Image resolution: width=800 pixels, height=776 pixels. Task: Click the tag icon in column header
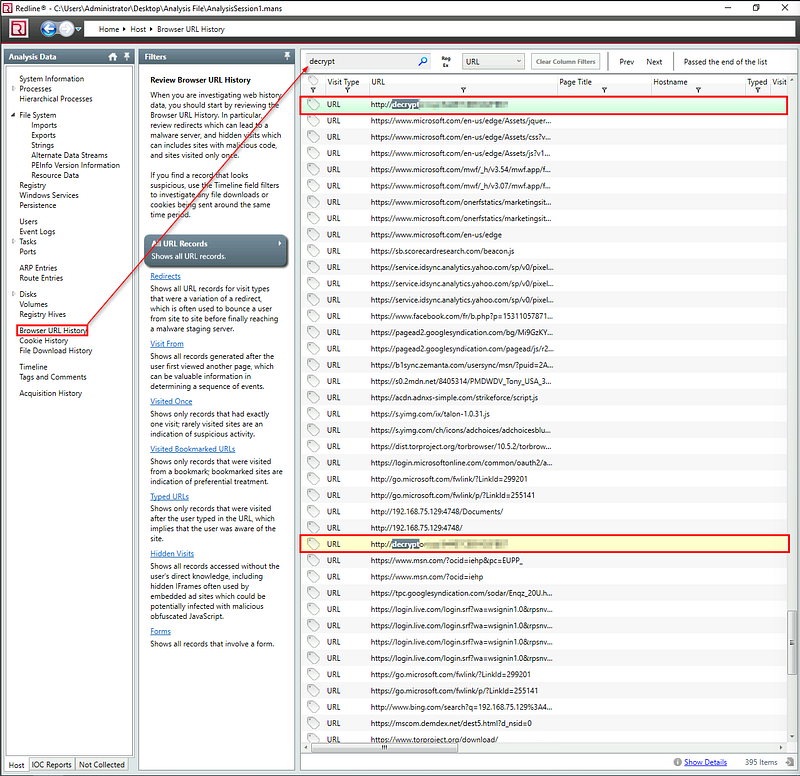(x=313, y=81)
